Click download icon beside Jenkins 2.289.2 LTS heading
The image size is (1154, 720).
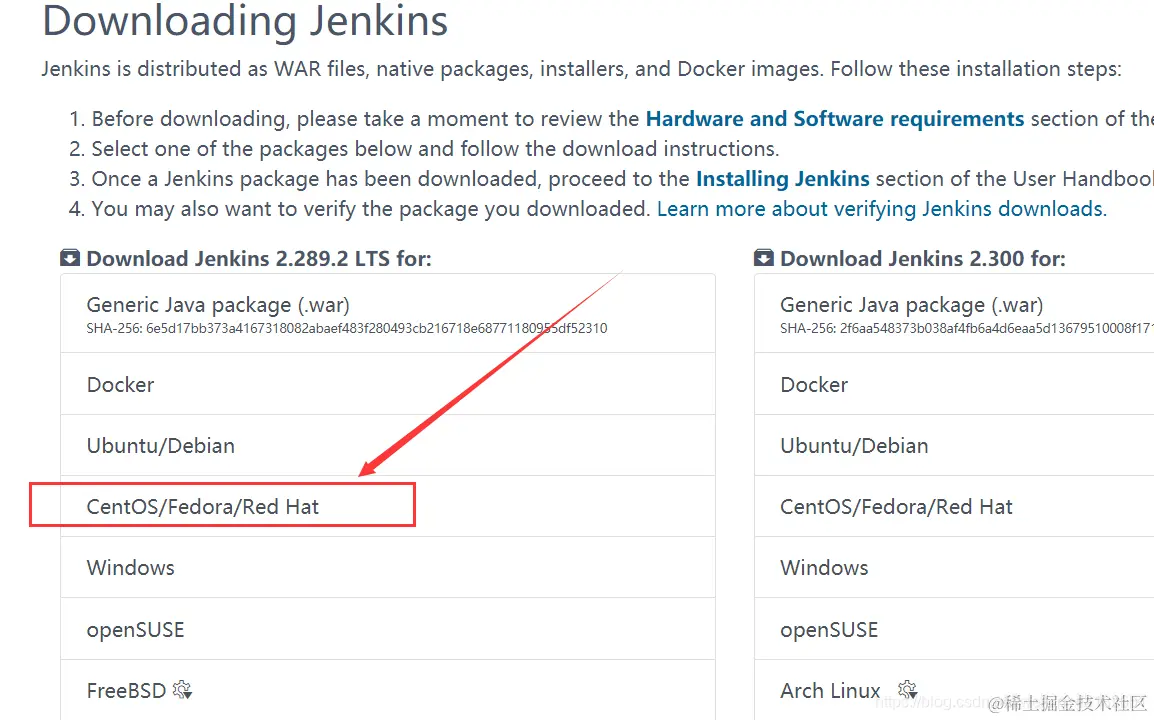[70, 258]
